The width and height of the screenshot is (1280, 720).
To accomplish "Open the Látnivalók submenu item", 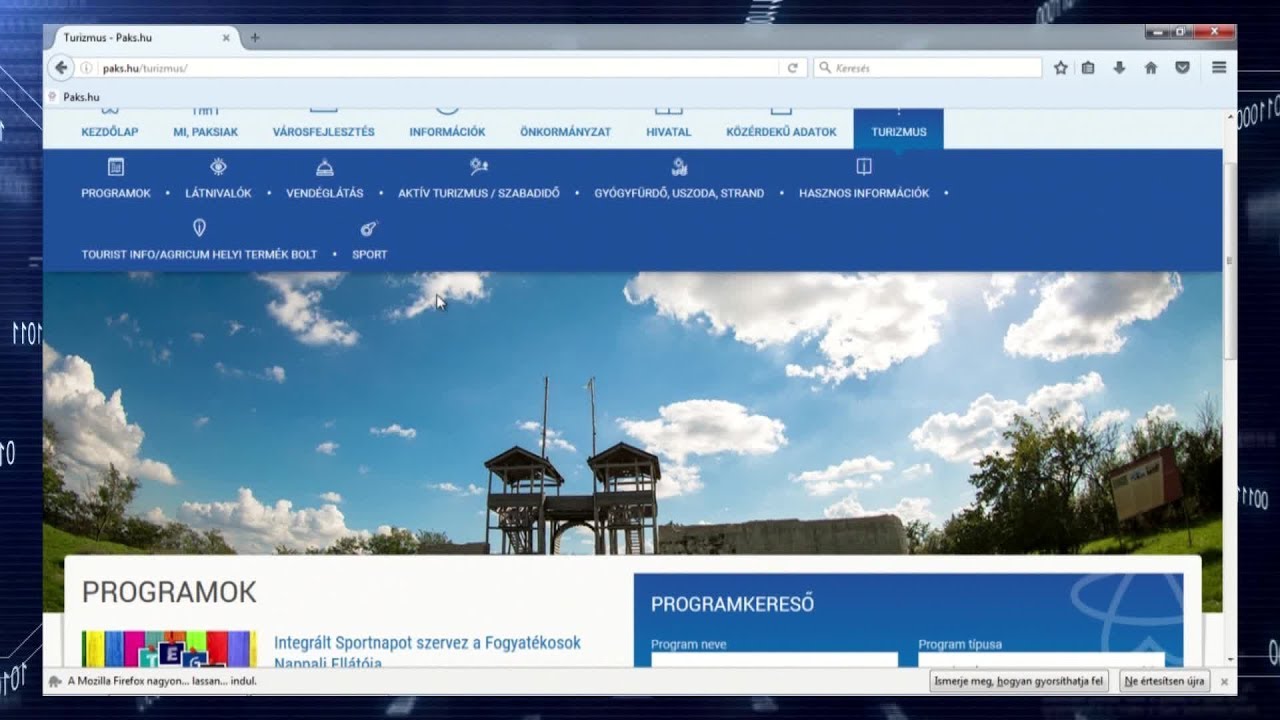I will (x=218, y=193).
